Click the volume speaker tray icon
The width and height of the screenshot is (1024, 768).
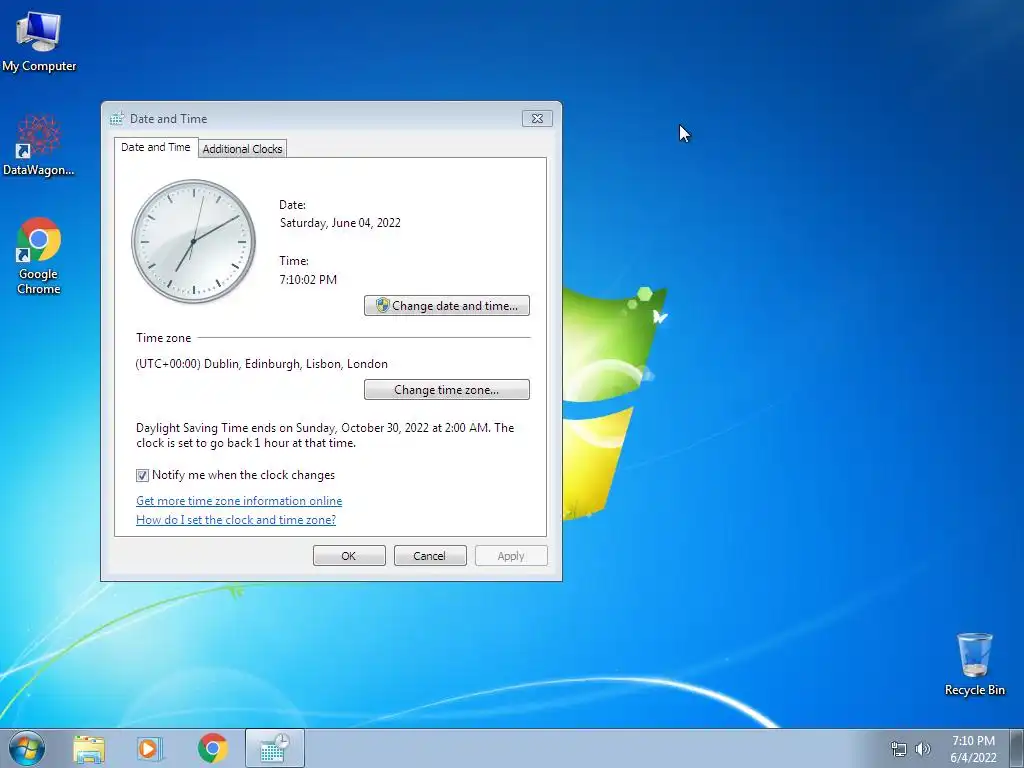(x=923, y=749)
